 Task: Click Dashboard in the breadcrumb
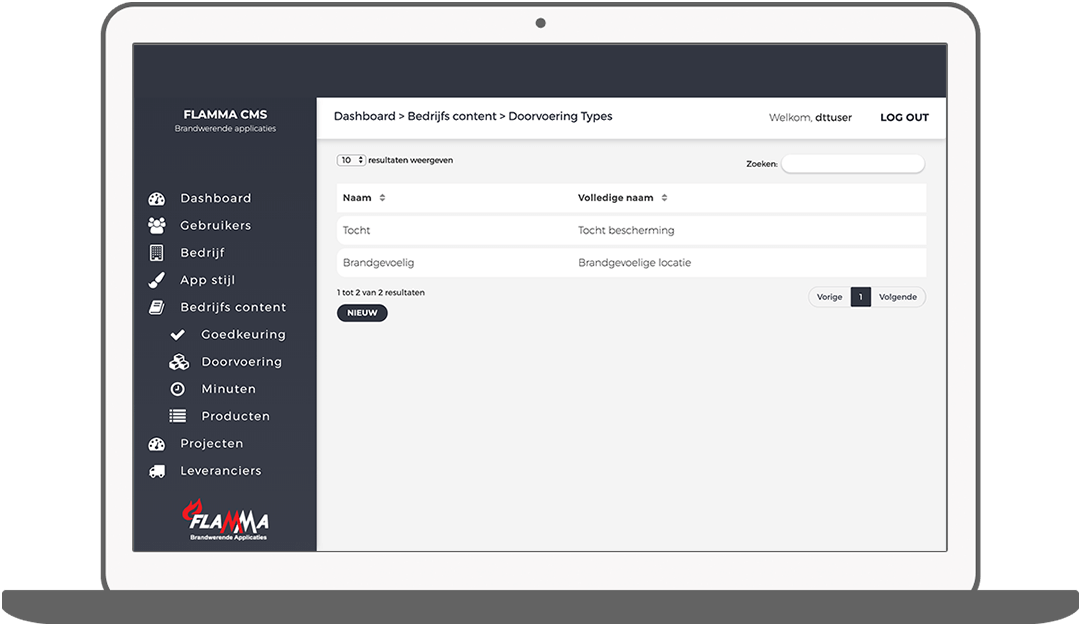point(365,117)
